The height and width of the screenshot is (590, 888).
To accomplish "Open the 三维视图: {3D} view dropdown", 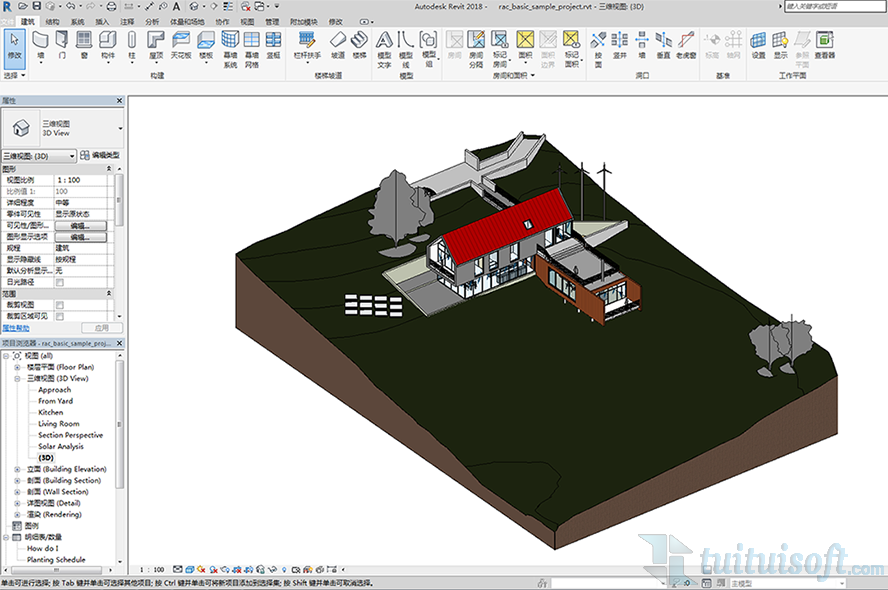I will (x=72, y=156).
